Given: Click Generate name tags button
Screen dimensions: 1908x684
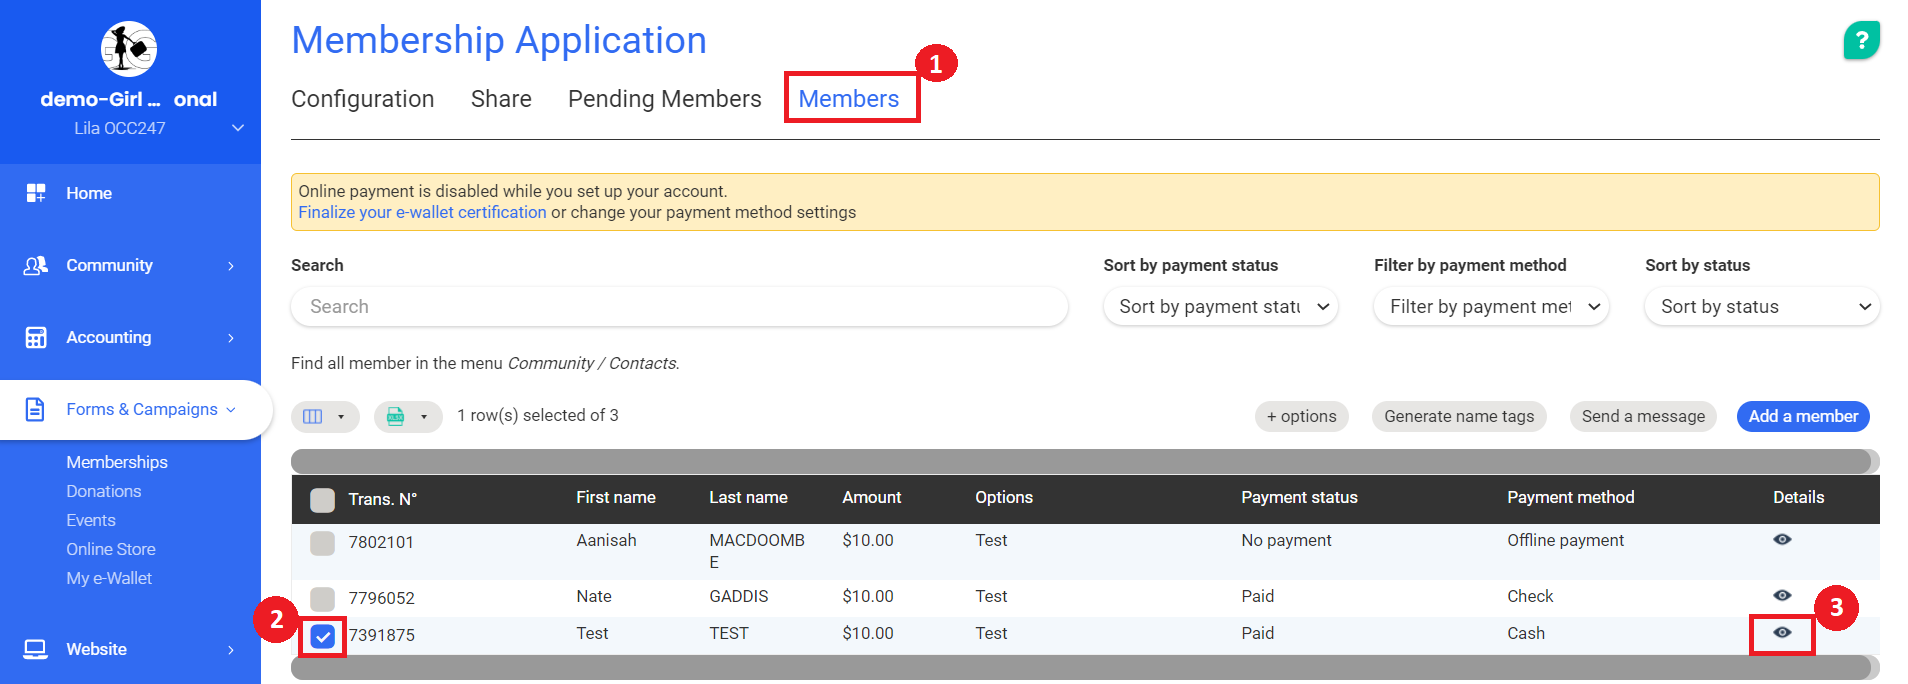Looking at the screenshot, I should pyautogui.click(x=1459, y=416).
